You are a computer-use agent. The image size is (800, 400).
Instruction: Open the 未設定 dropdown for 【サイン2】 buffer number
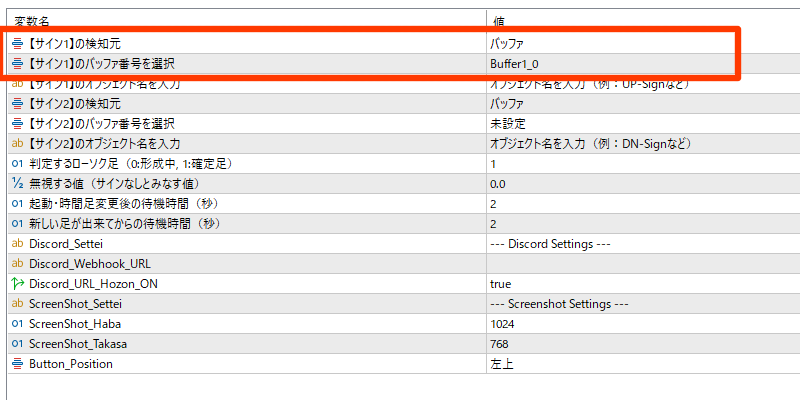(x=643, y=124)
